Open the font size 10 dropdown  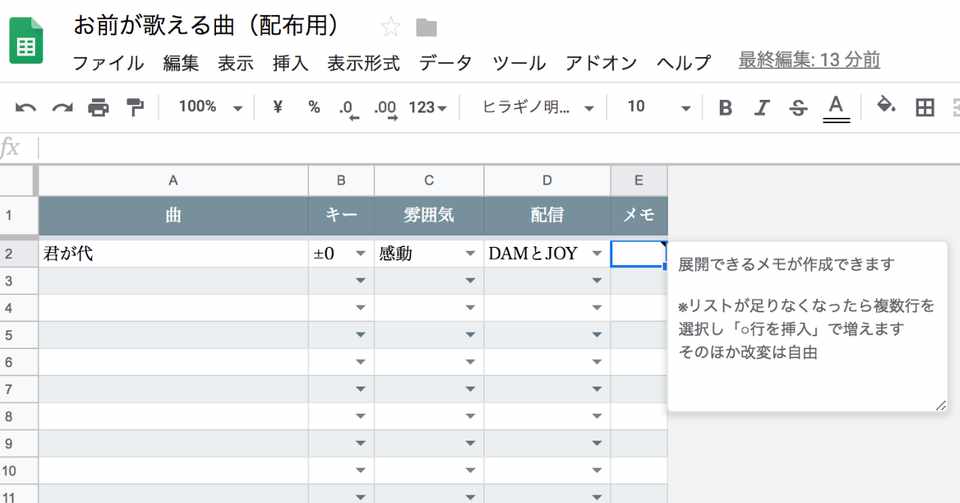[x=659, y=108]
